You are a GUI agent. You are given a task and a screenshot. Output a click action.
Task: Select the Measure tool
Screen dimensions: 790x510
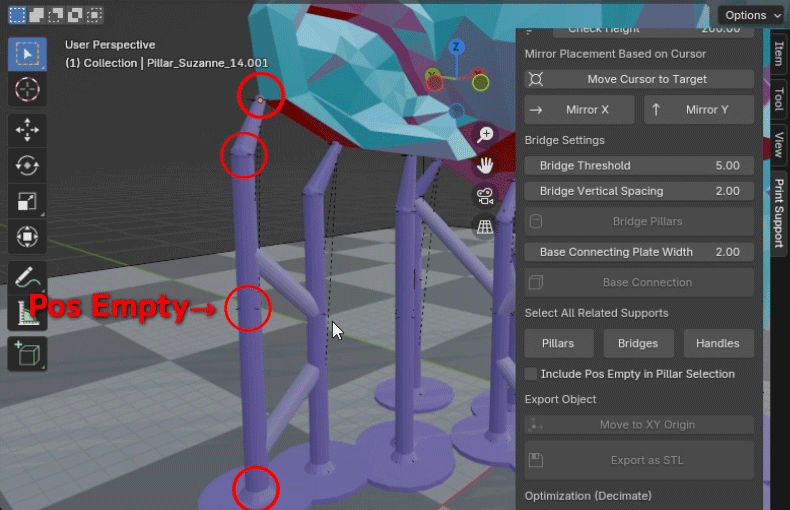tap(27, 313)
